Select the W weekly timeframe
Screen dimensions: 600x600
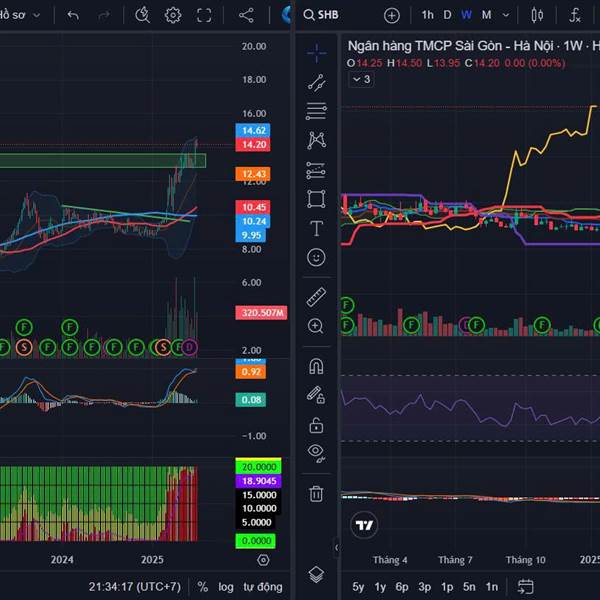coord(466,15)
